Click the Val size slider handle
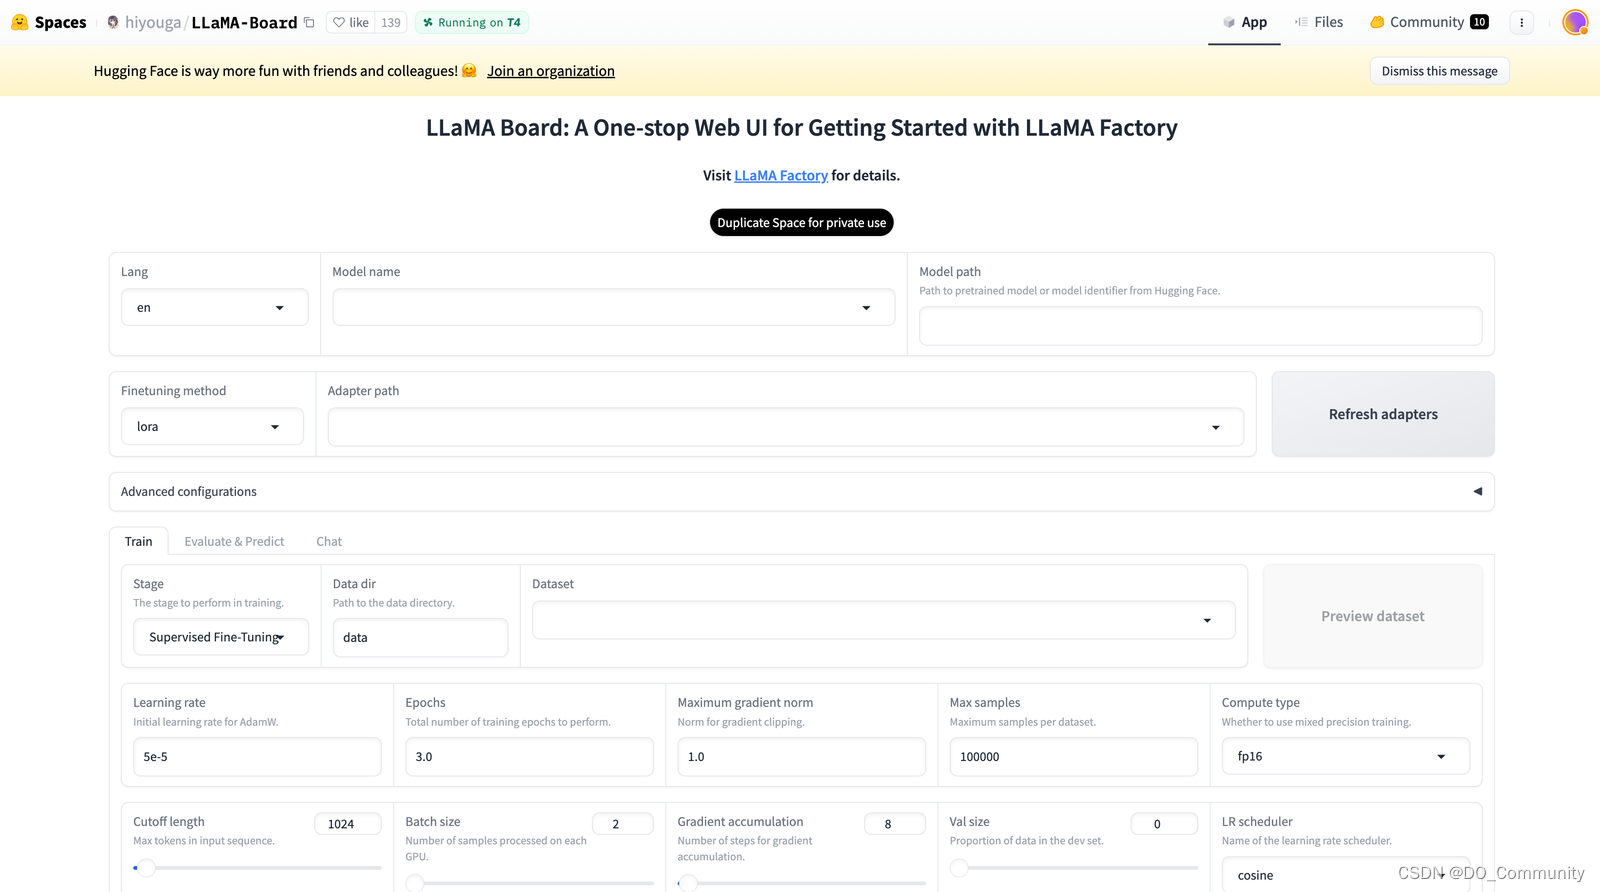This screenshot has height=892, width=1600. point(959,868)
